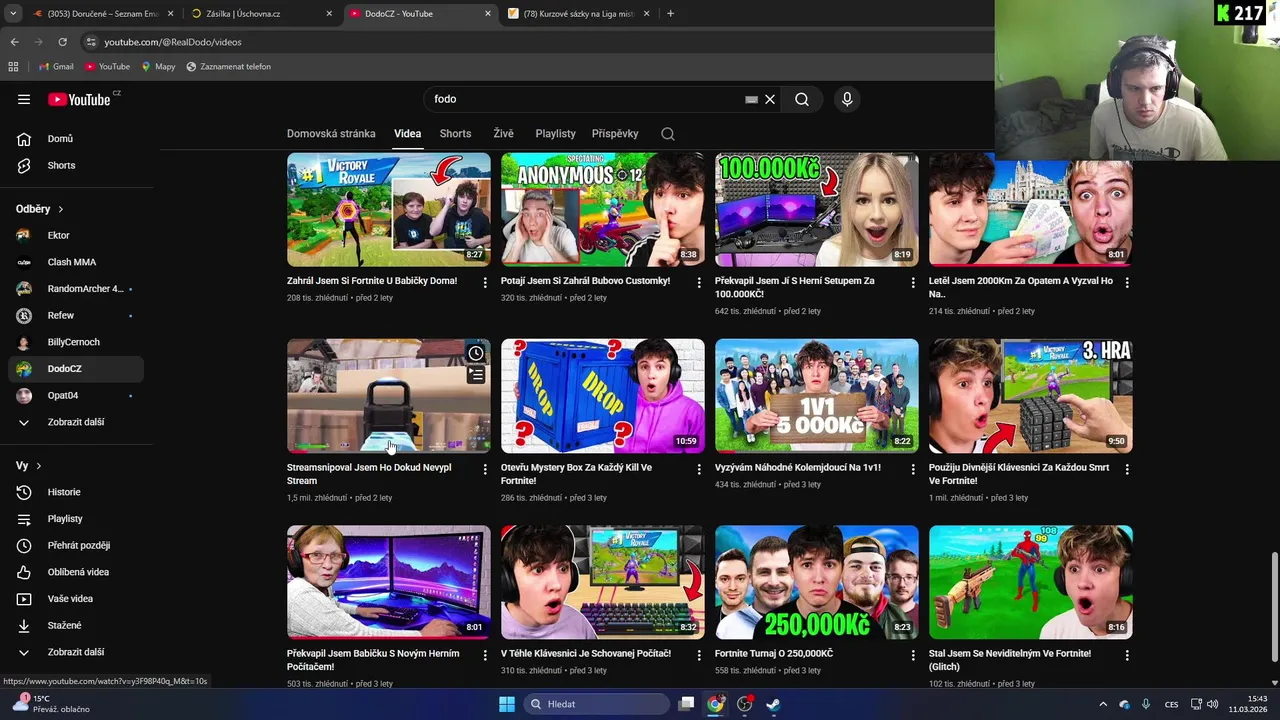The image size is (1280, 720).
Task: Click the magnifier search button
Action: click(802, 99)
